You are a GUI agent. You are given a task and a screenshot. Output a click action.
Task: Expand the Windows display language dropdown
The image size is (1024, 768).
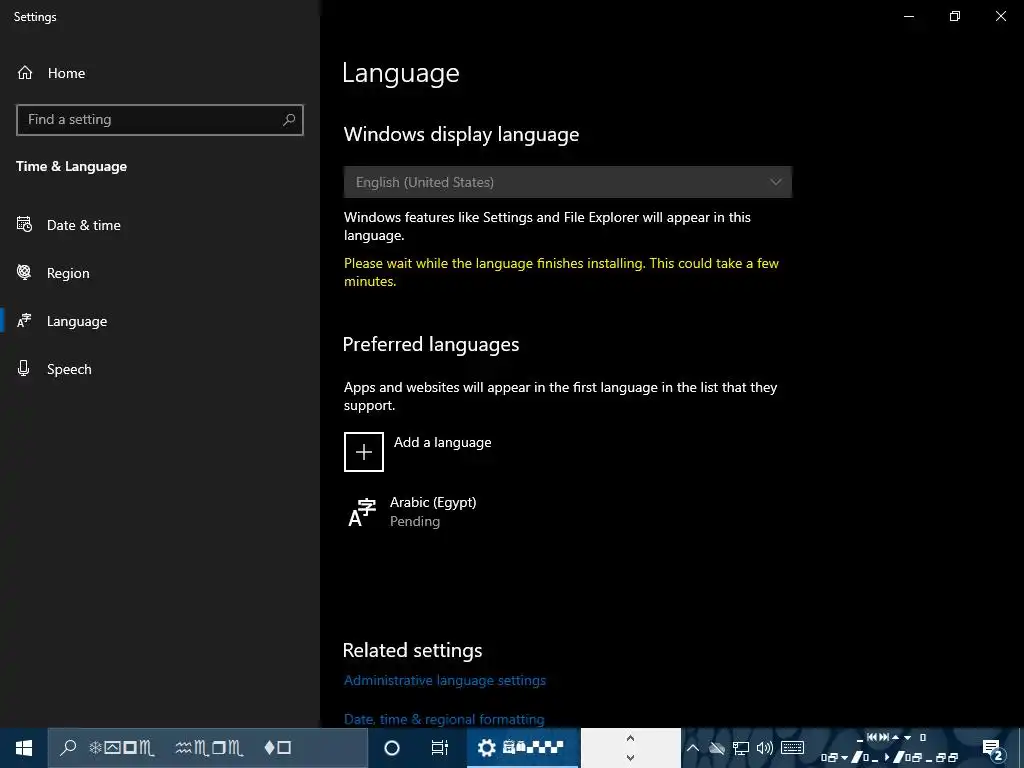[568, 182]
